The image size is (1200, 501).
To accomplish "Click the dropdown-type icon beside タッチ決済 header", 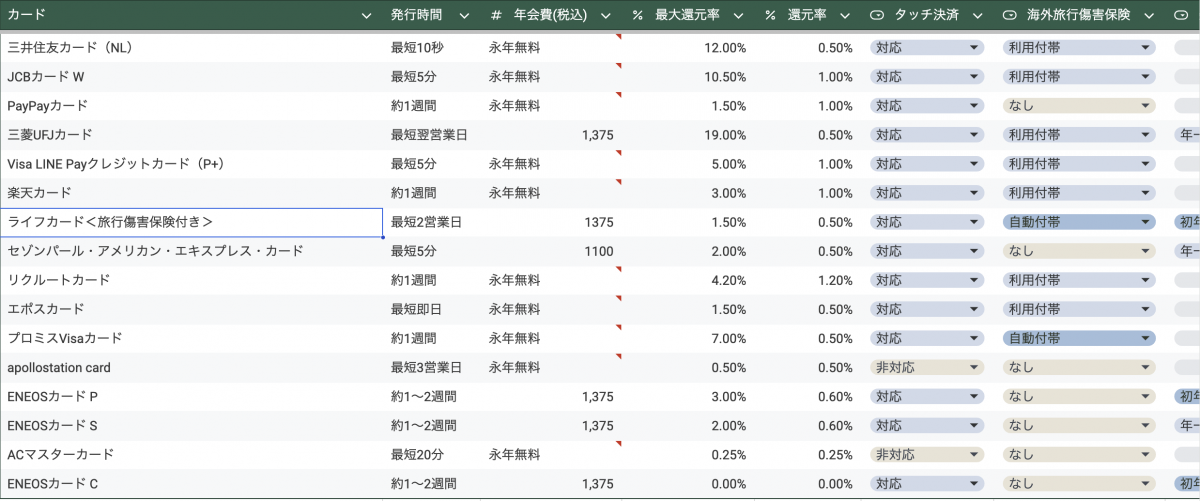I will click(x=877, y=16).
